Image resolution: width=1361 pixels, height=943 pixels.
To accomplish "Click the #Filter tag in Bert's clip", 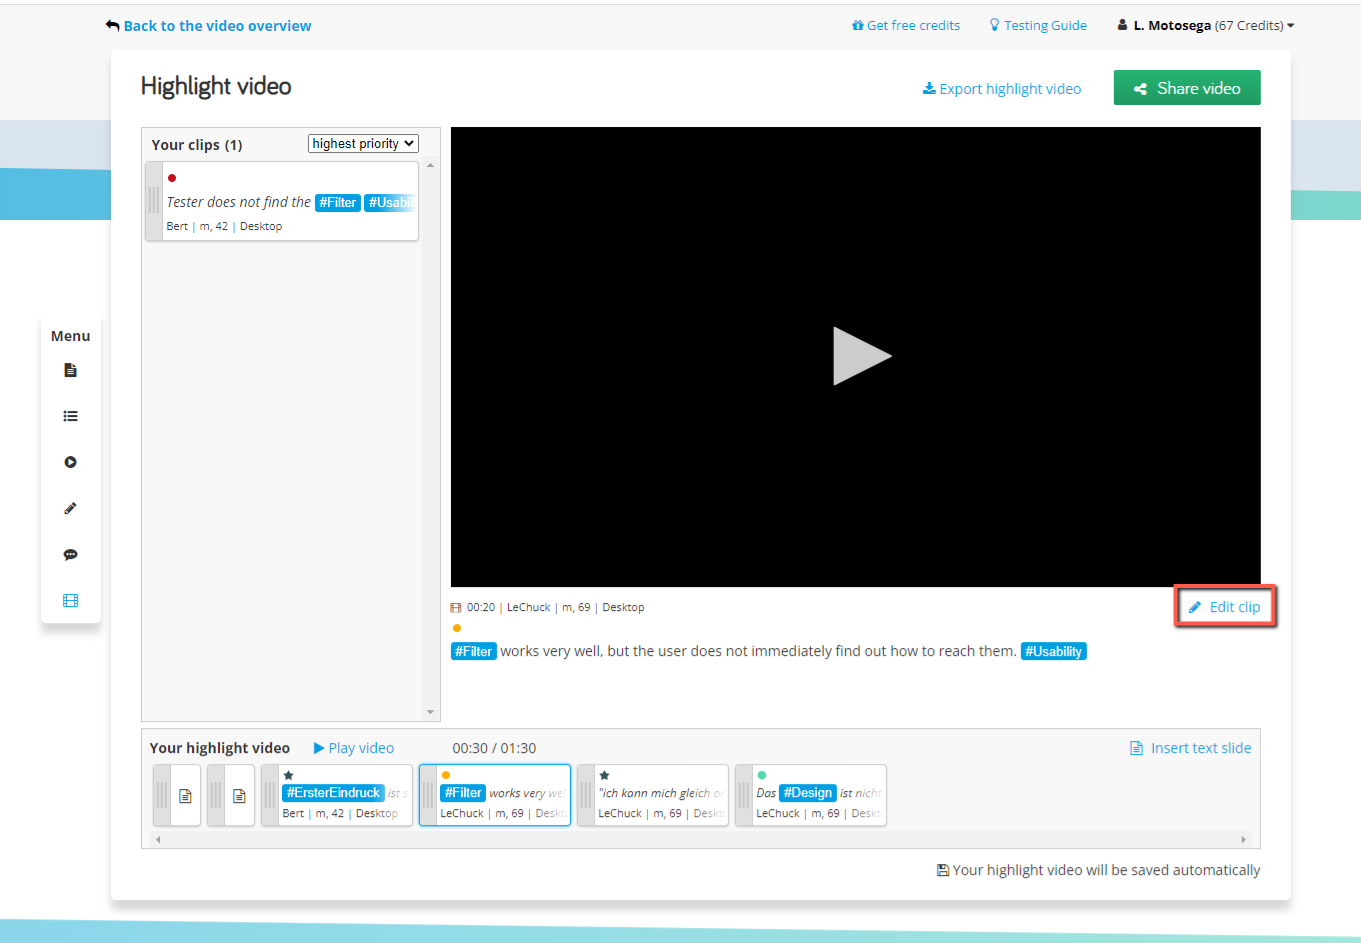I will [338, 202].
